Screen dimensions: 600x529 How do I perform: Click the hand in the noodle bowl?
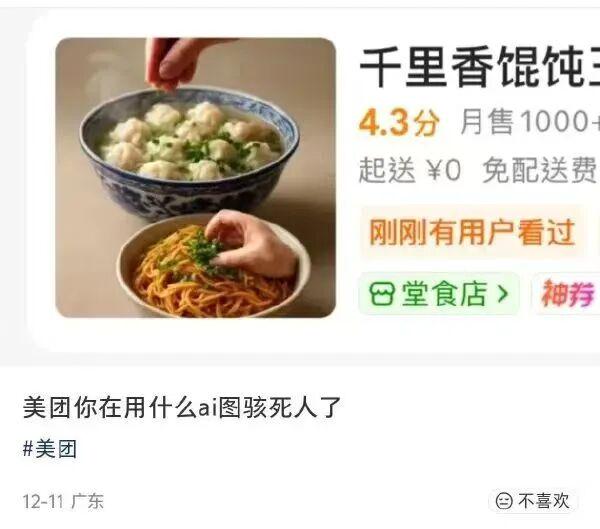pos(251,243)
